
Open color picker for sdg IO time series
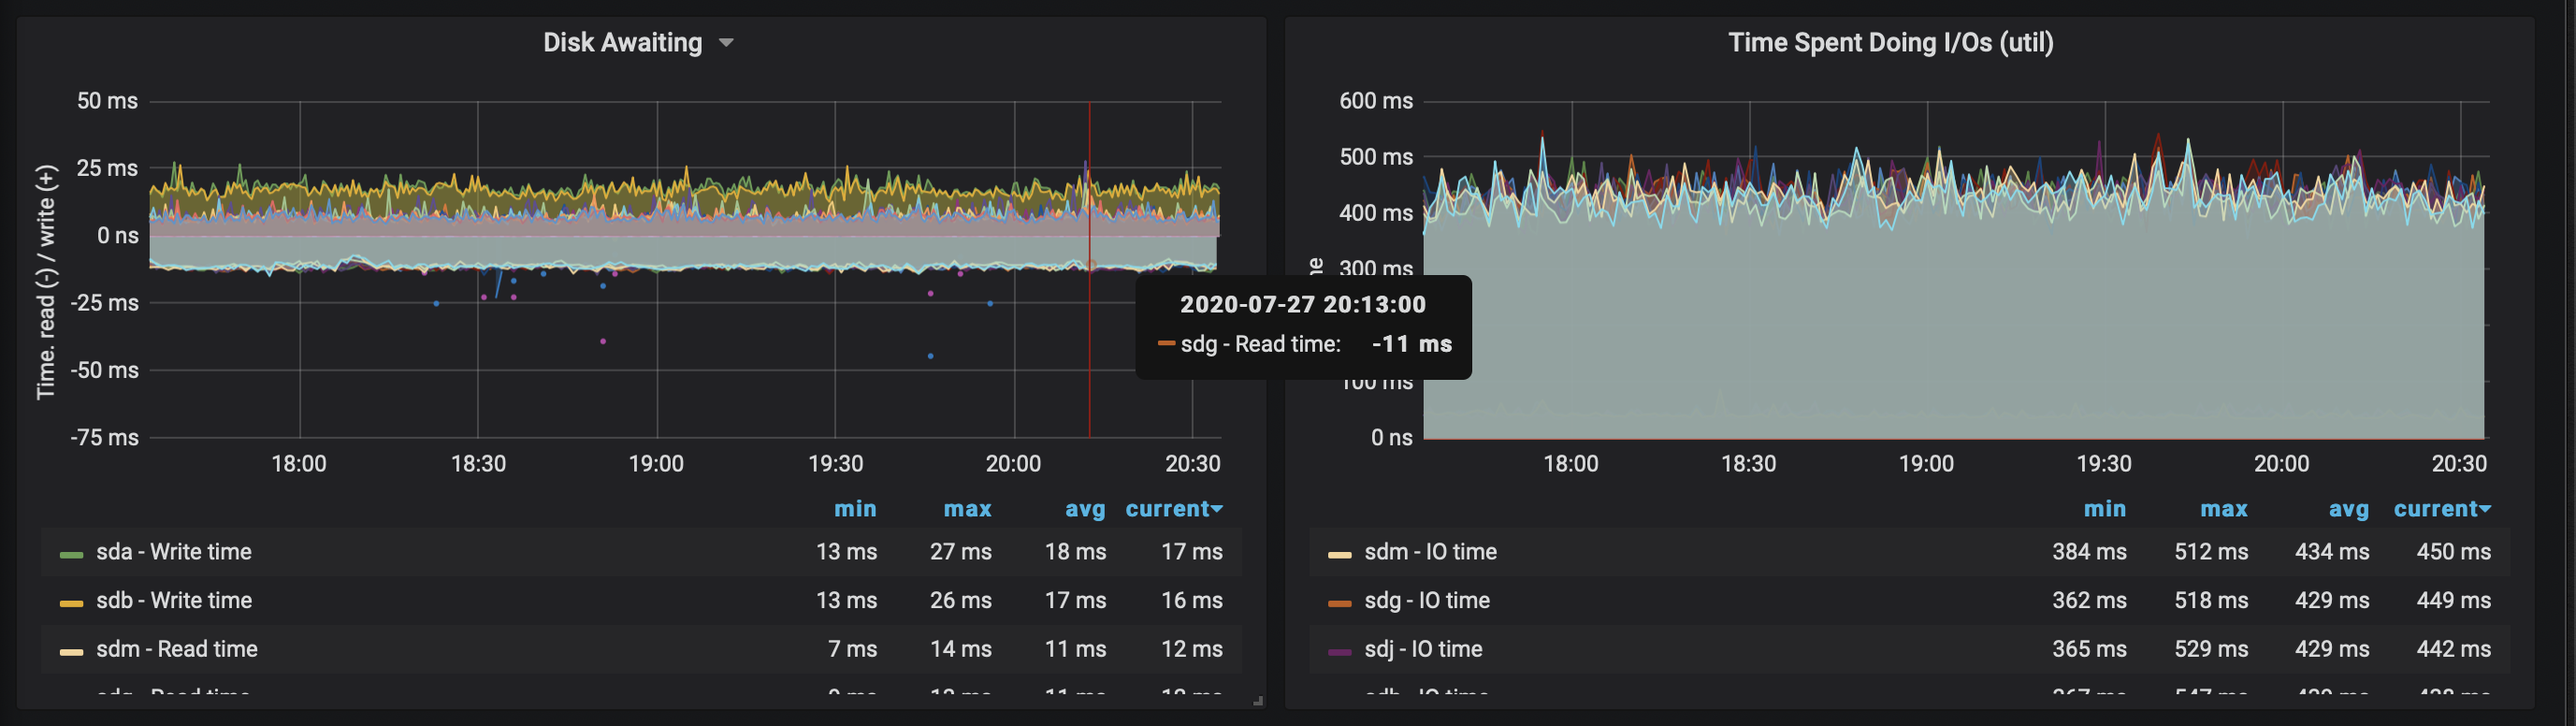[x=1340, y=603]
